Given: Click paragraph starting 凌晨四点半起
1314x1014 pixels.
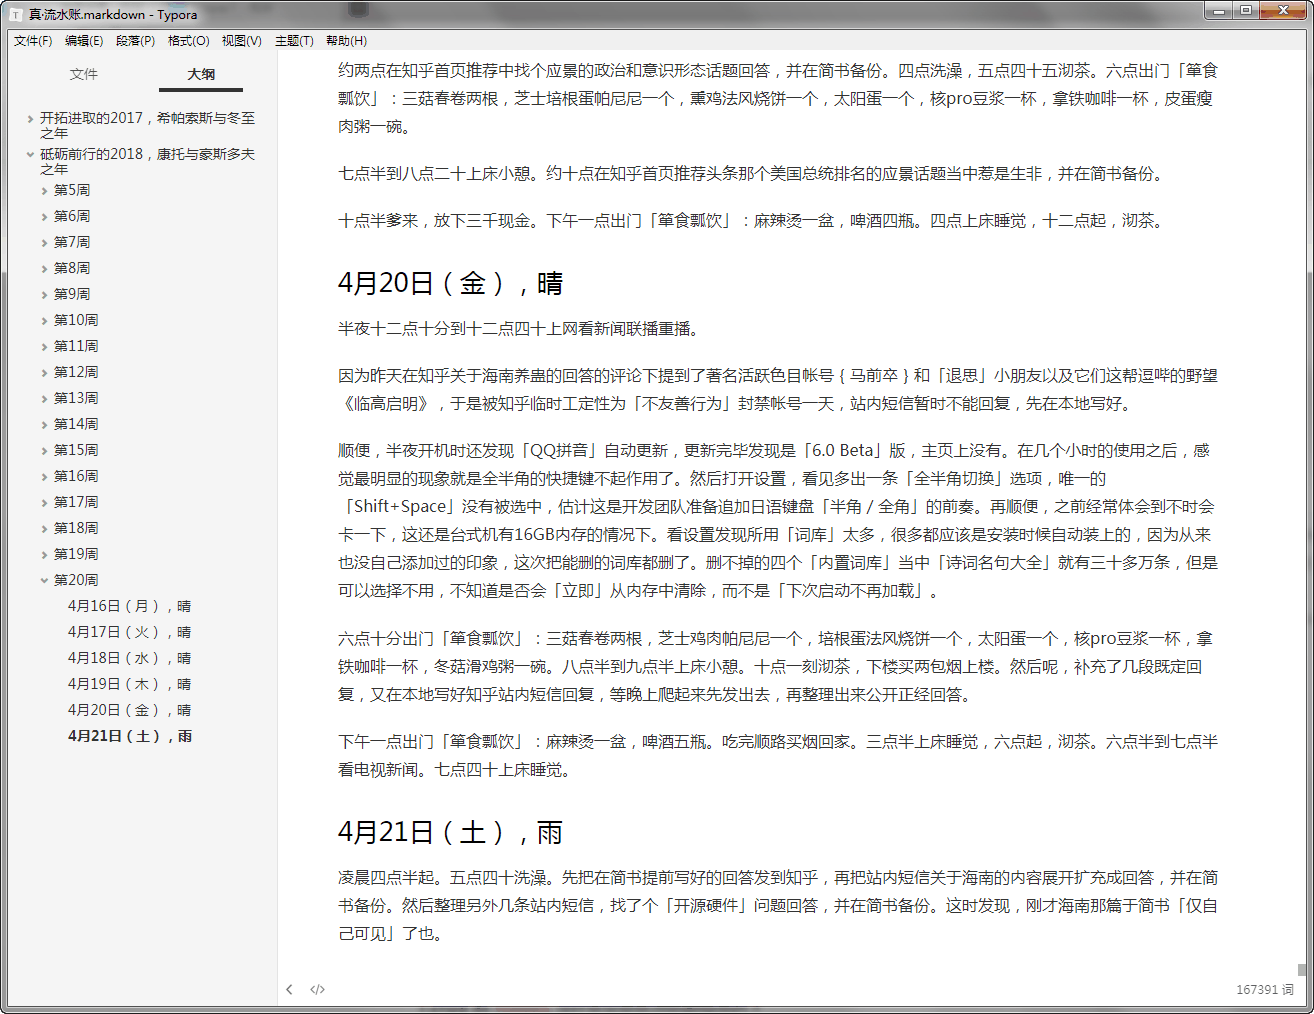Looking at the screenshot, I should click(778, 906).
